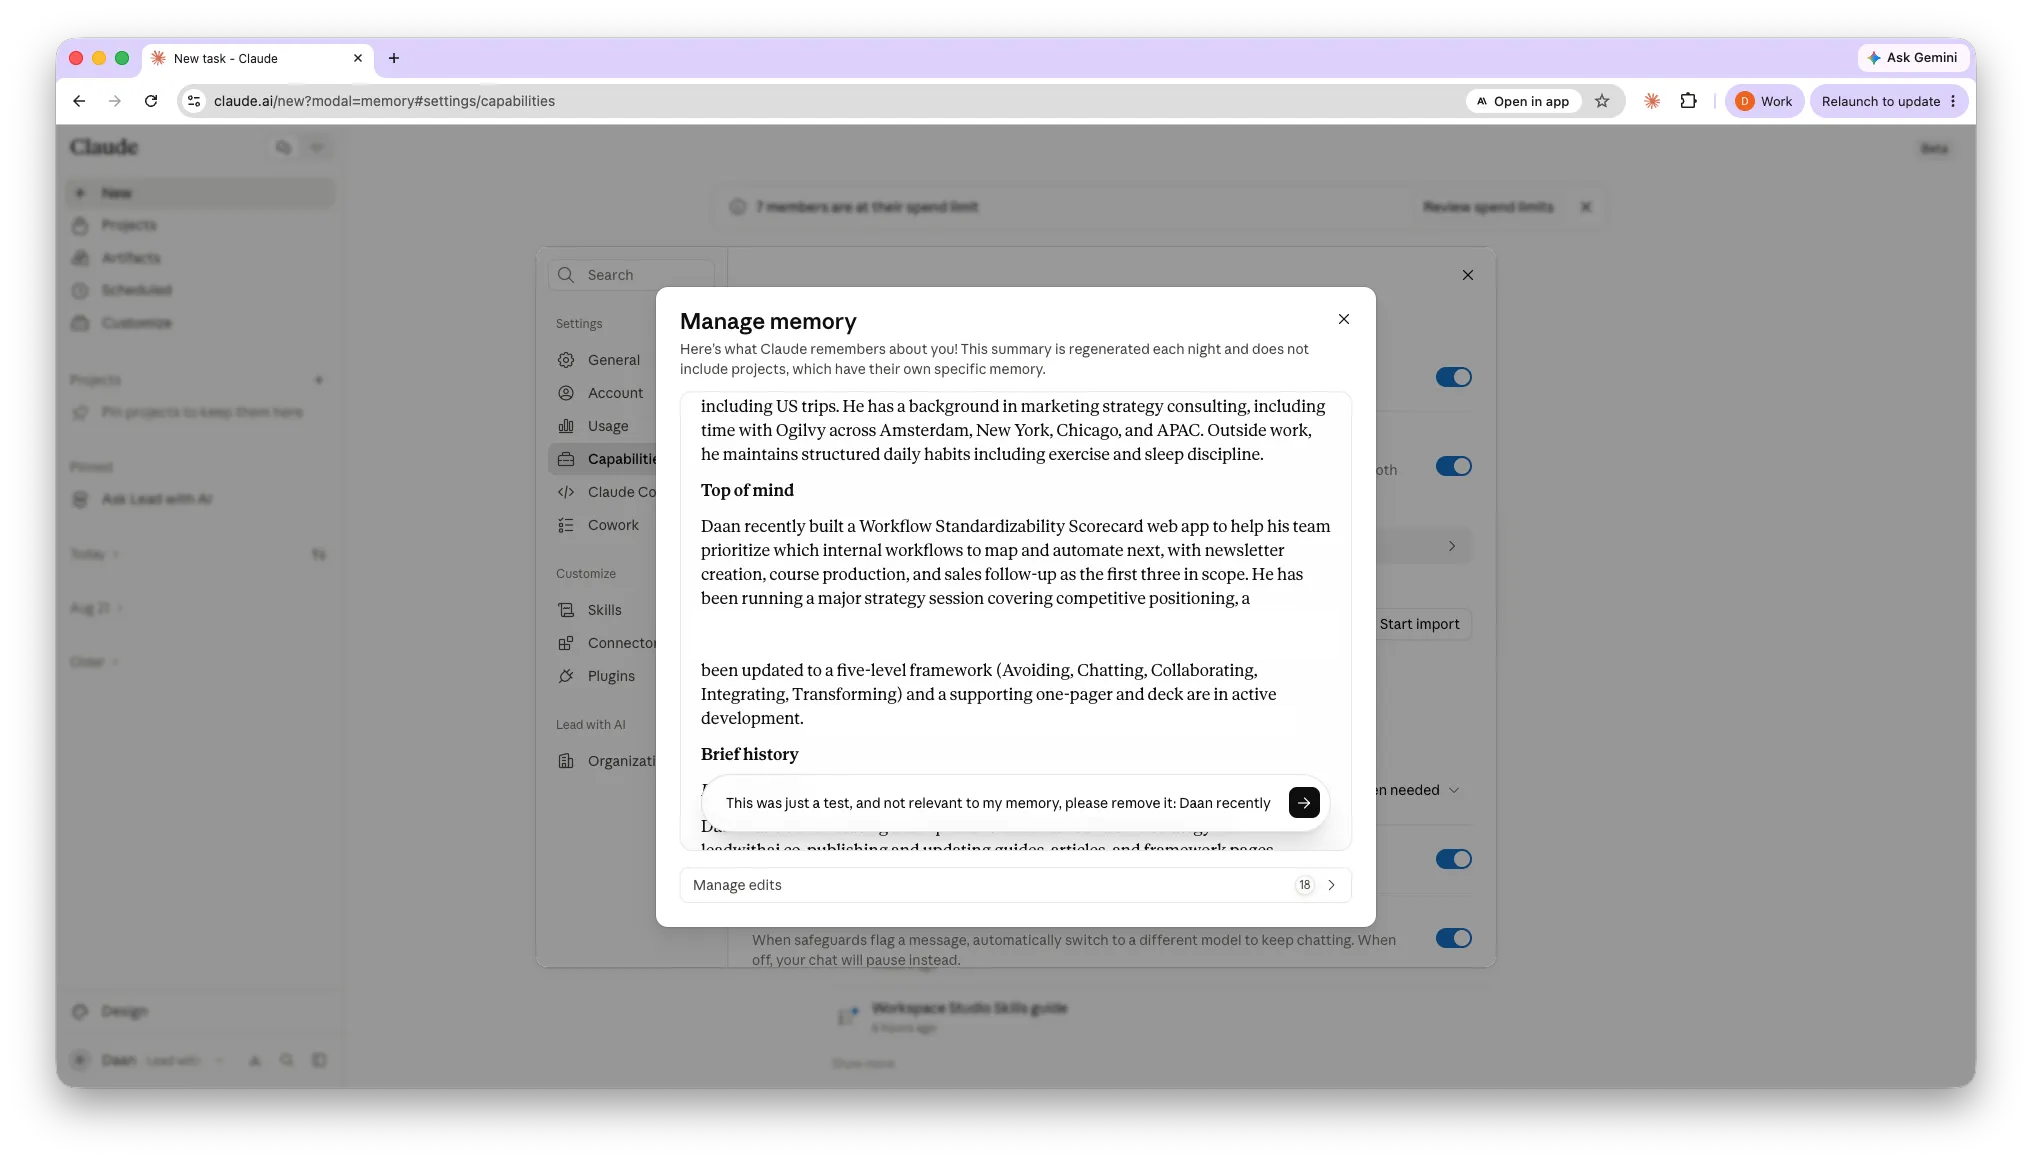Click the General gear icon
The height and width of the screenshot is (1162, 2032).
click(566, 360)
